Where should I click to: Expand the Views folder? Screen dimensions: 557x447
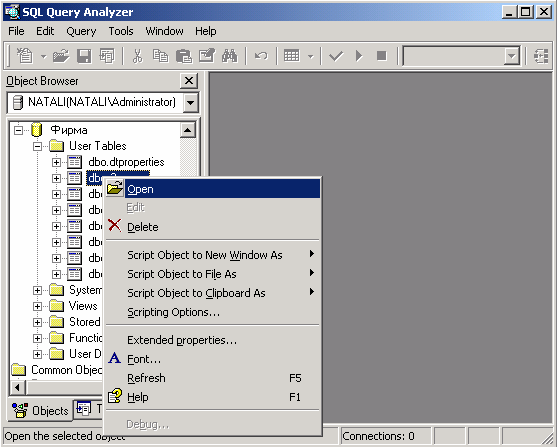[37, 306]
